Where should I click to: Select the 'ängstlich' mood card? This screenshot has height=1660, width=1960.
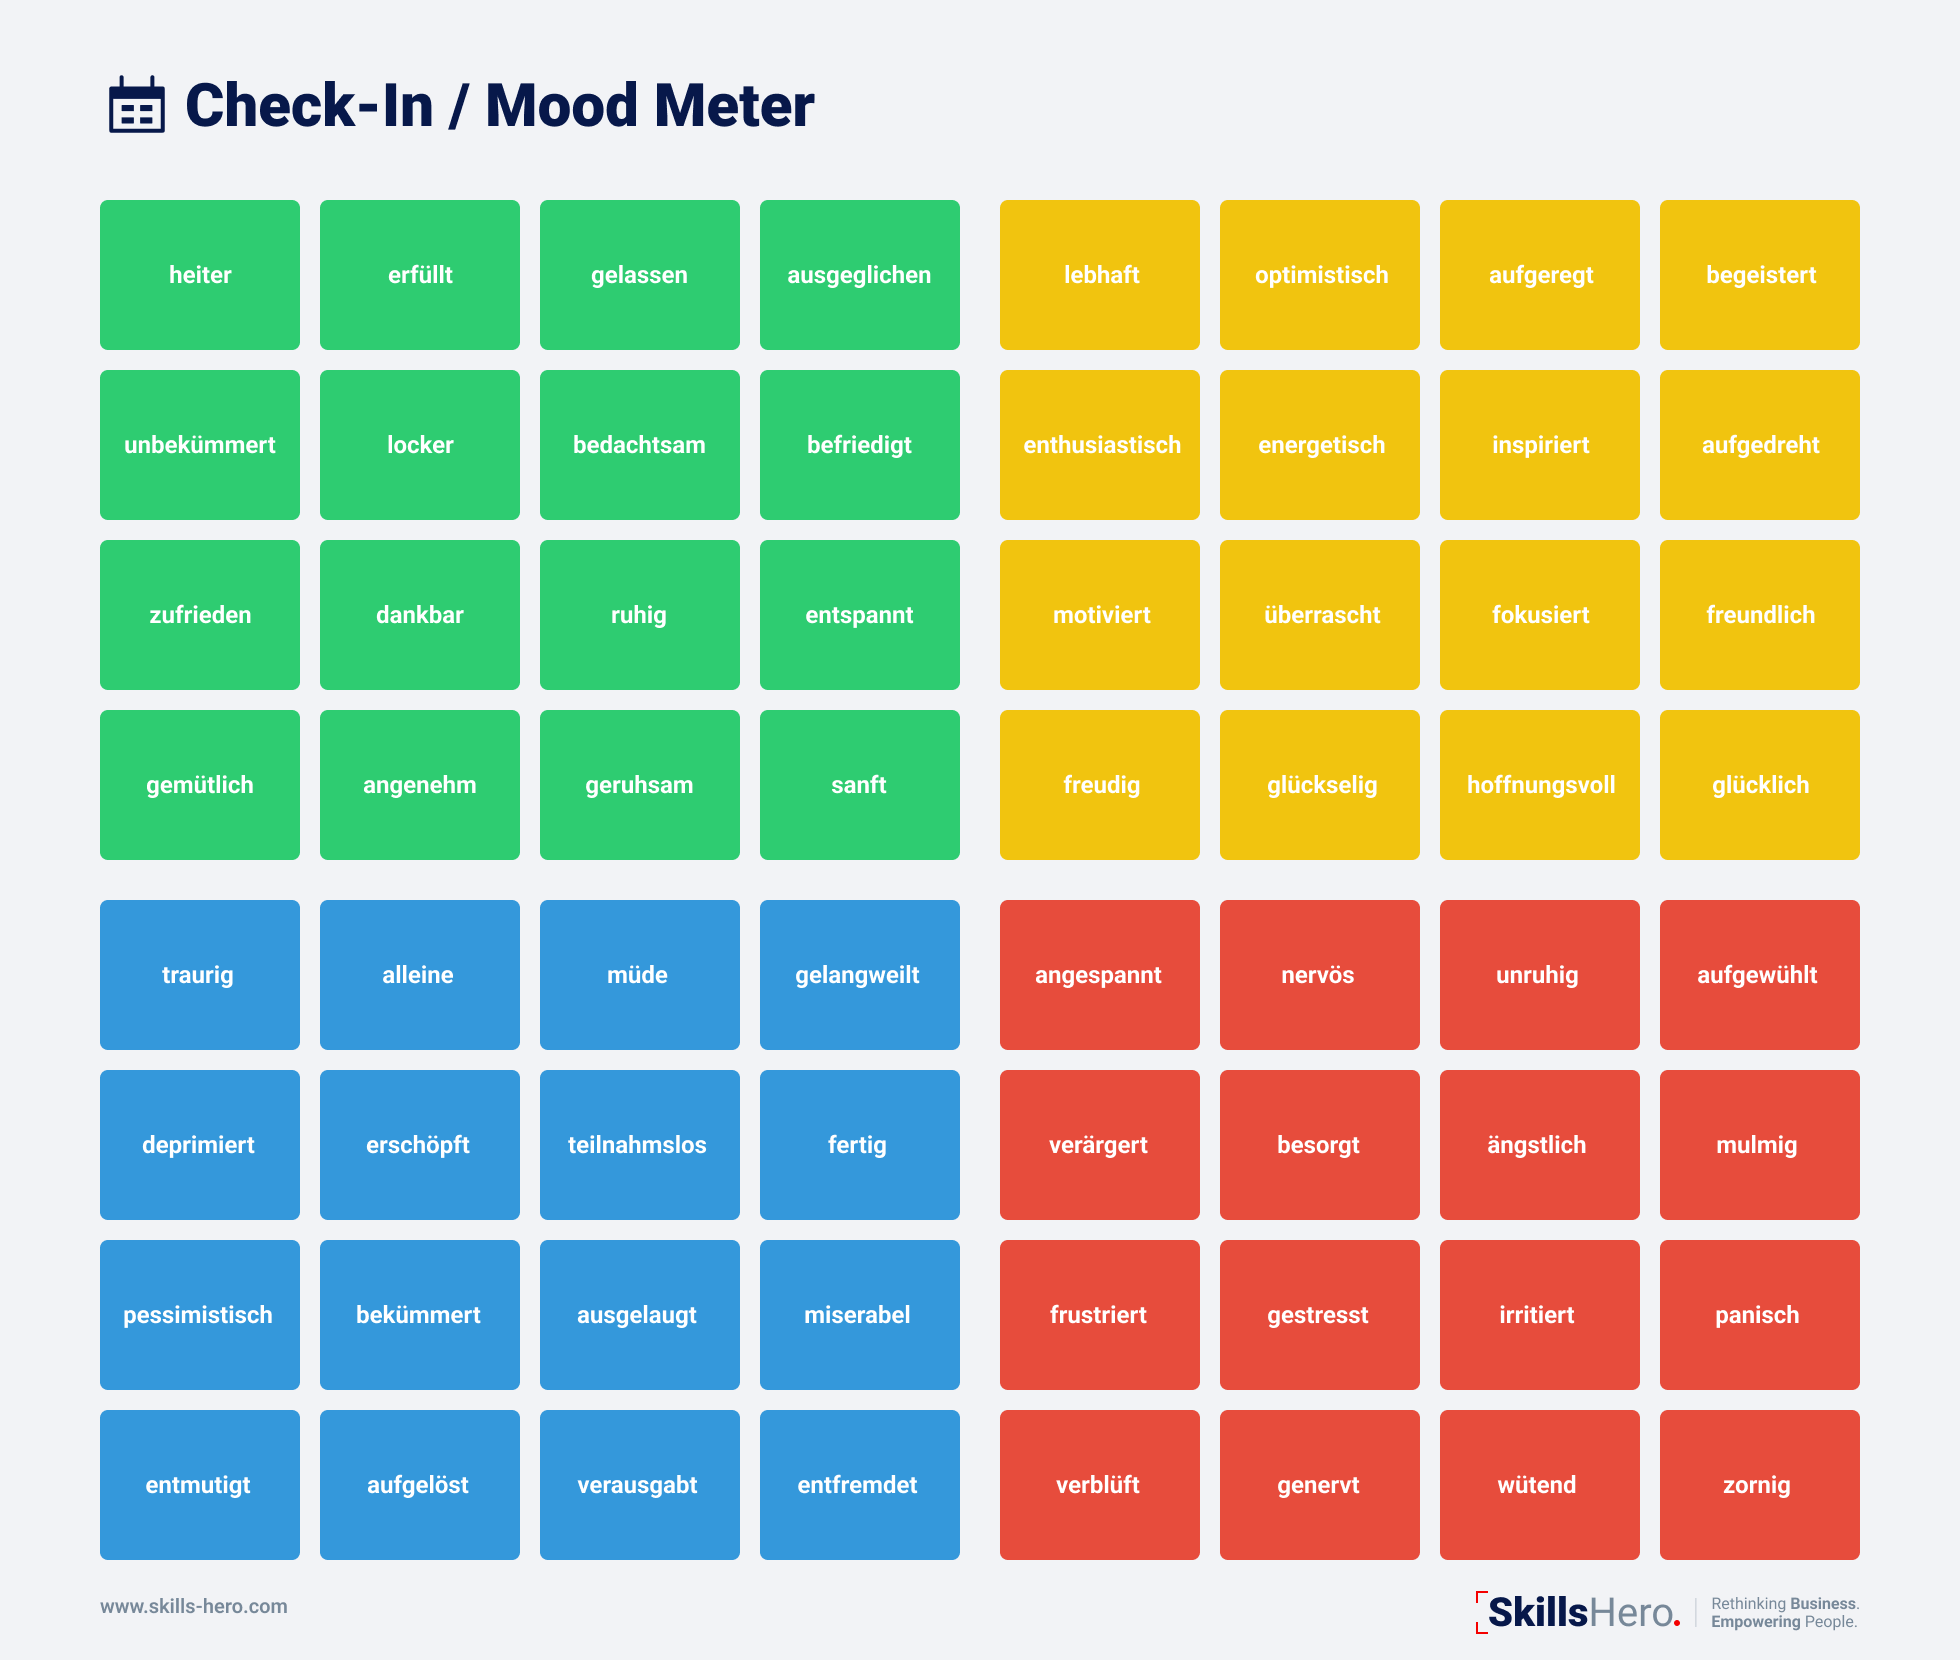click(x=1540, y=1145)
